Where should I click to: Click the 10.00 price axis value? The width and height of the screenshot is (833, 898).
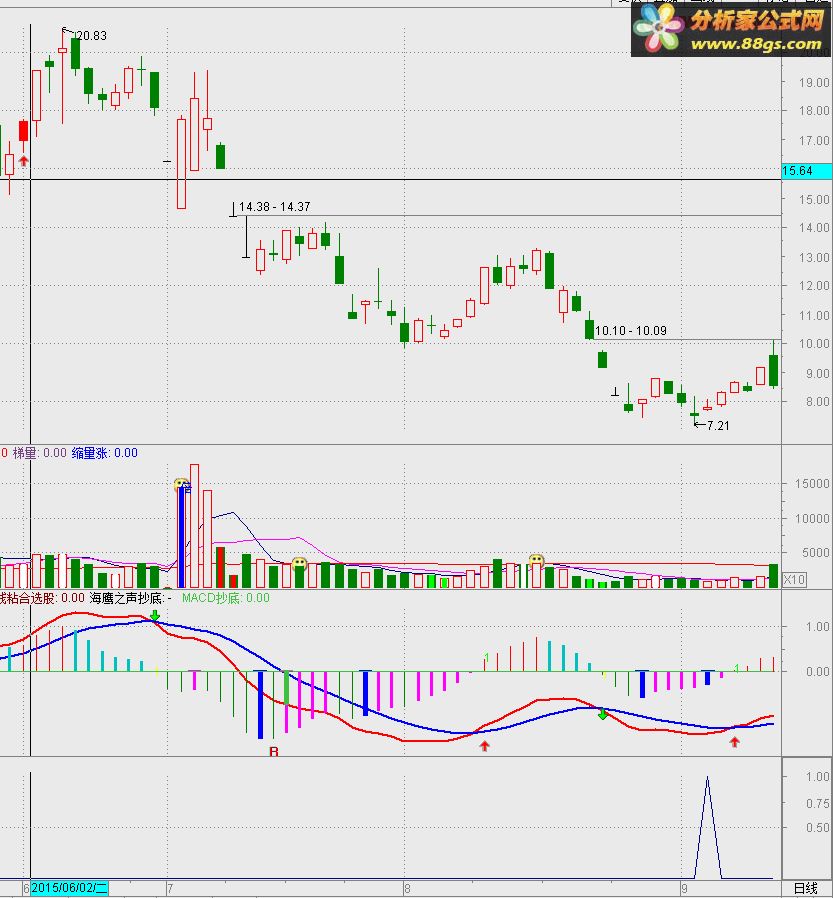pyautogui.click(x=814, y=344)
